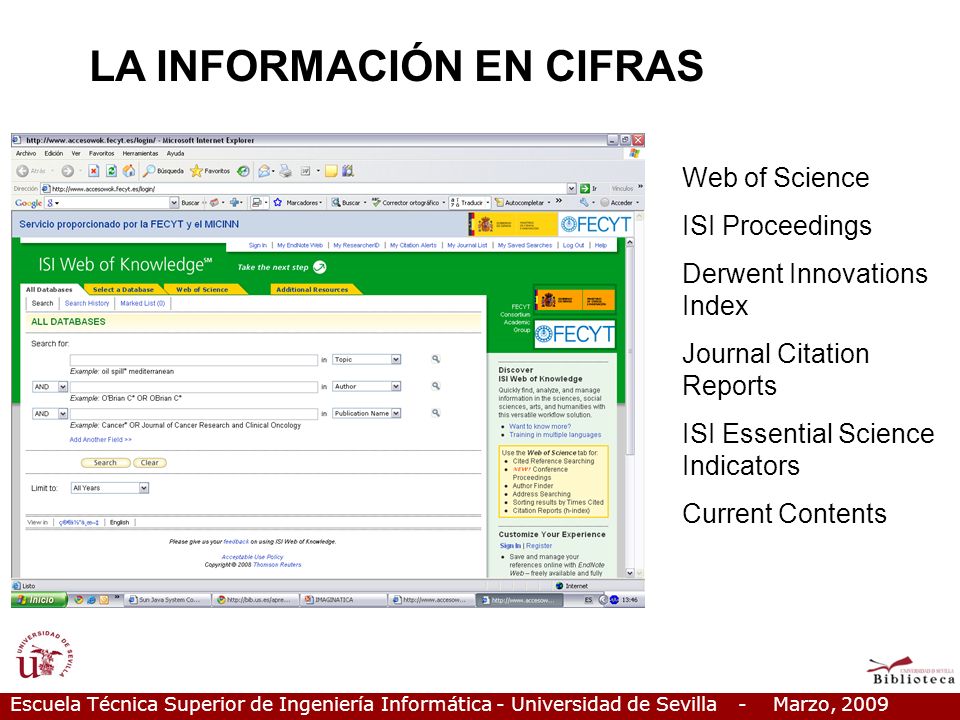Click My Citation Alerts link
Image resolution: width=960 pixels, height=720 pixels.
tap(413, 245)
